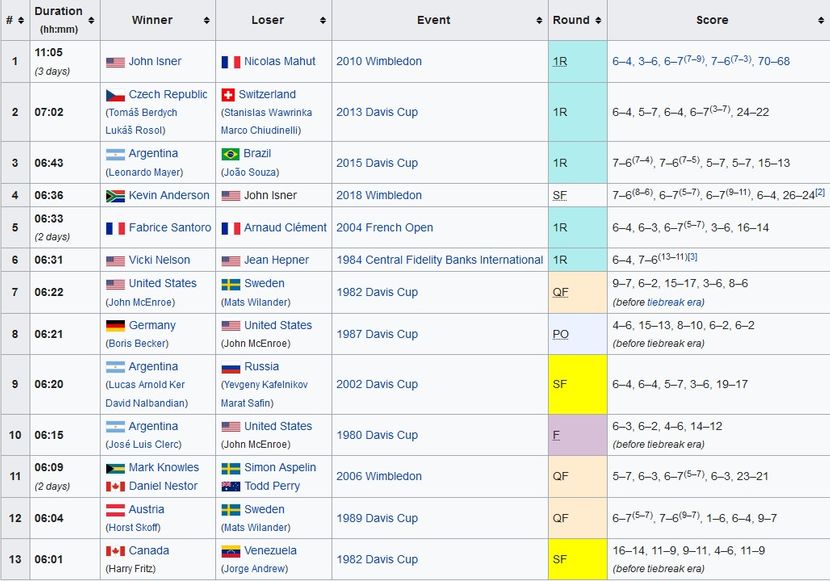The image size is (830, 581).
Task: Click the Switzerland flag icon
Action: point(228,95)
